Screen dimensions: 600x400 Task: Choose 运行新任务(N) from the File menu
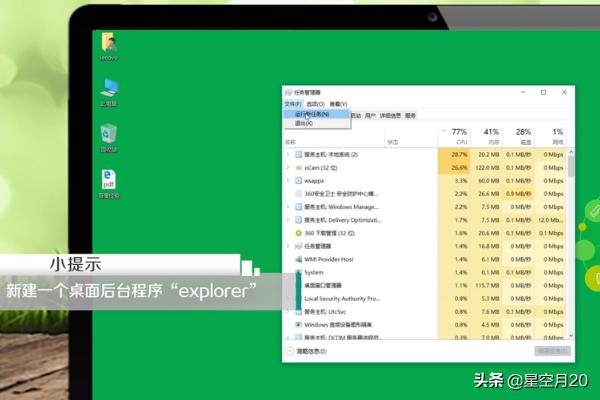[x=317, y=114]
